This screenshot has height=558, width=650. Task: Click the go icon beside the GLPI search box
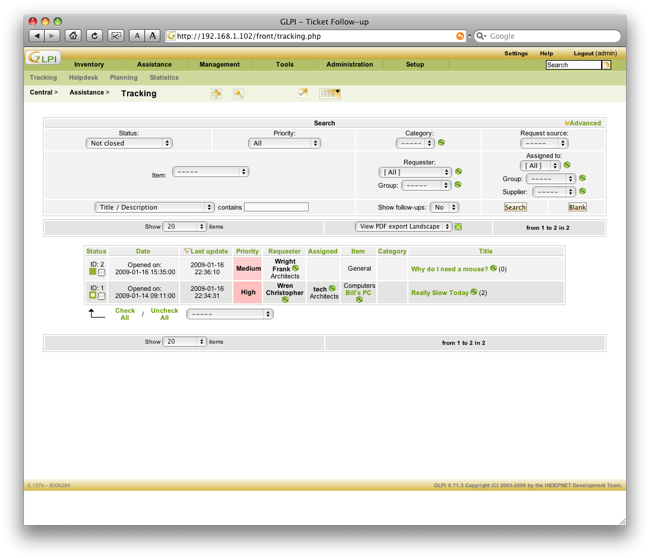[606, 65]
